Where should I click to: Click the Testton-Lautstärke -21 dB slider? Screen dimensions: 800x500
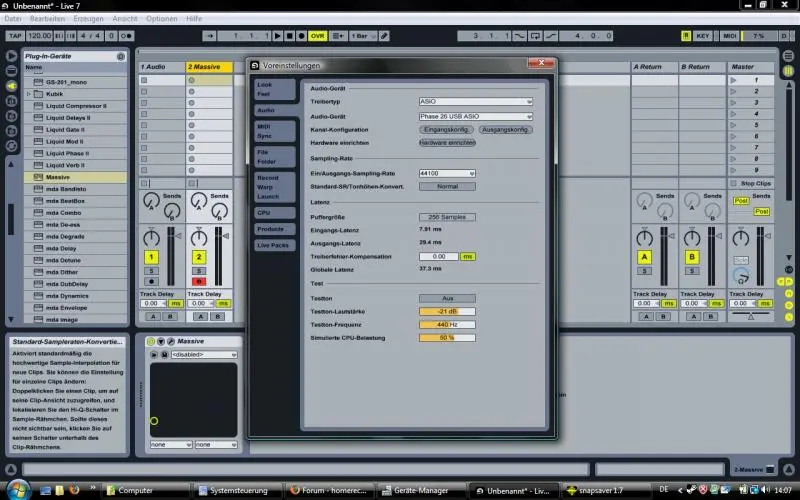click(447, 311)
